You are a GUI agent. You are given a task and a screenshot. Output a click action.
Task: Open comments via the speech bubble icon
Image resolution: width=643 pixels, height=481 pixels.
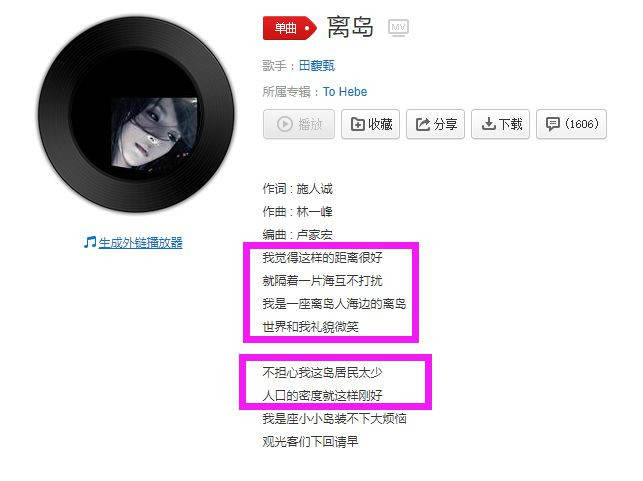pos(553,124)
